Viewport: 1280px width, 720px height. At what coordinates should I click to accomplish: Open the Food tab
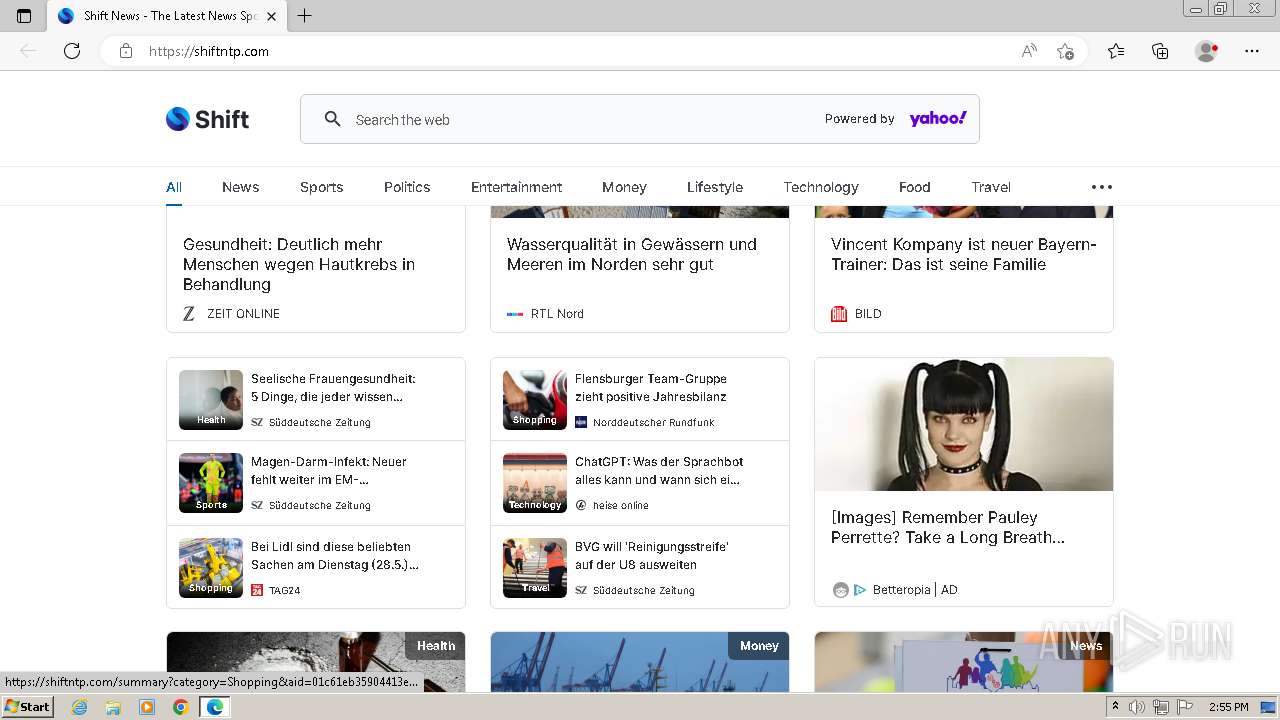click(915, 187)
